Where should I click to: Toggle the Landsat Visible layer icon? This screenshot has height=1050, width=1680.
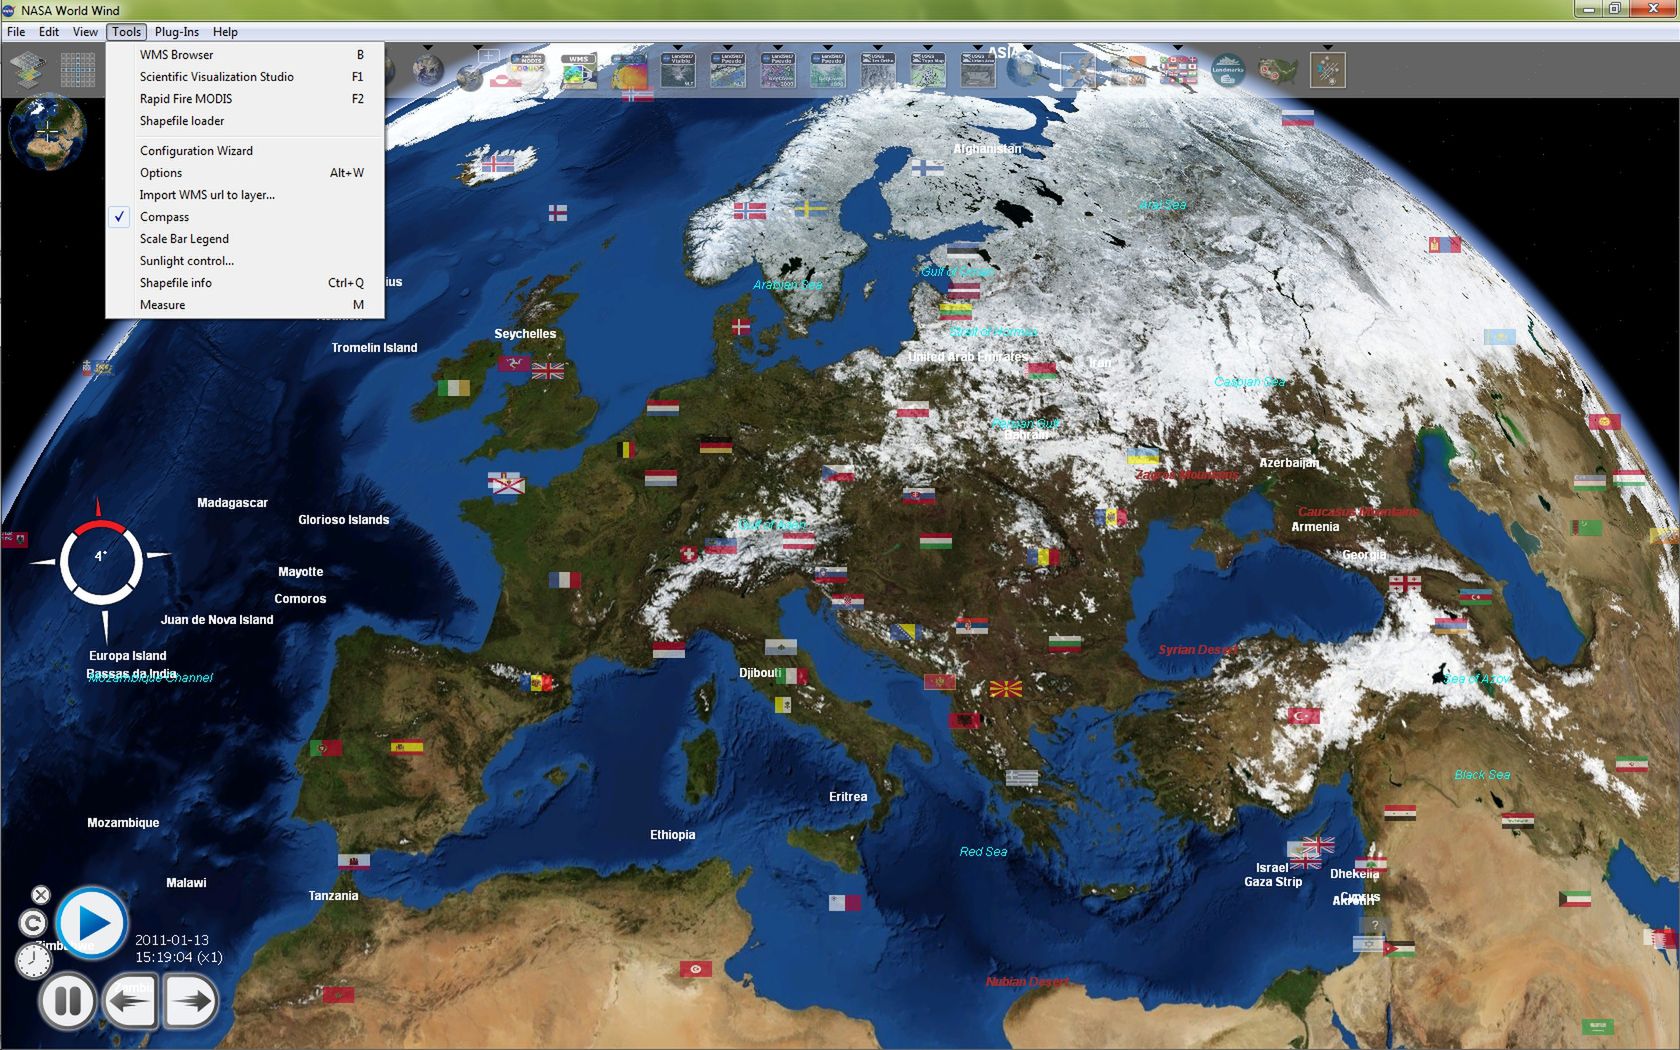[x=678, y=70]
